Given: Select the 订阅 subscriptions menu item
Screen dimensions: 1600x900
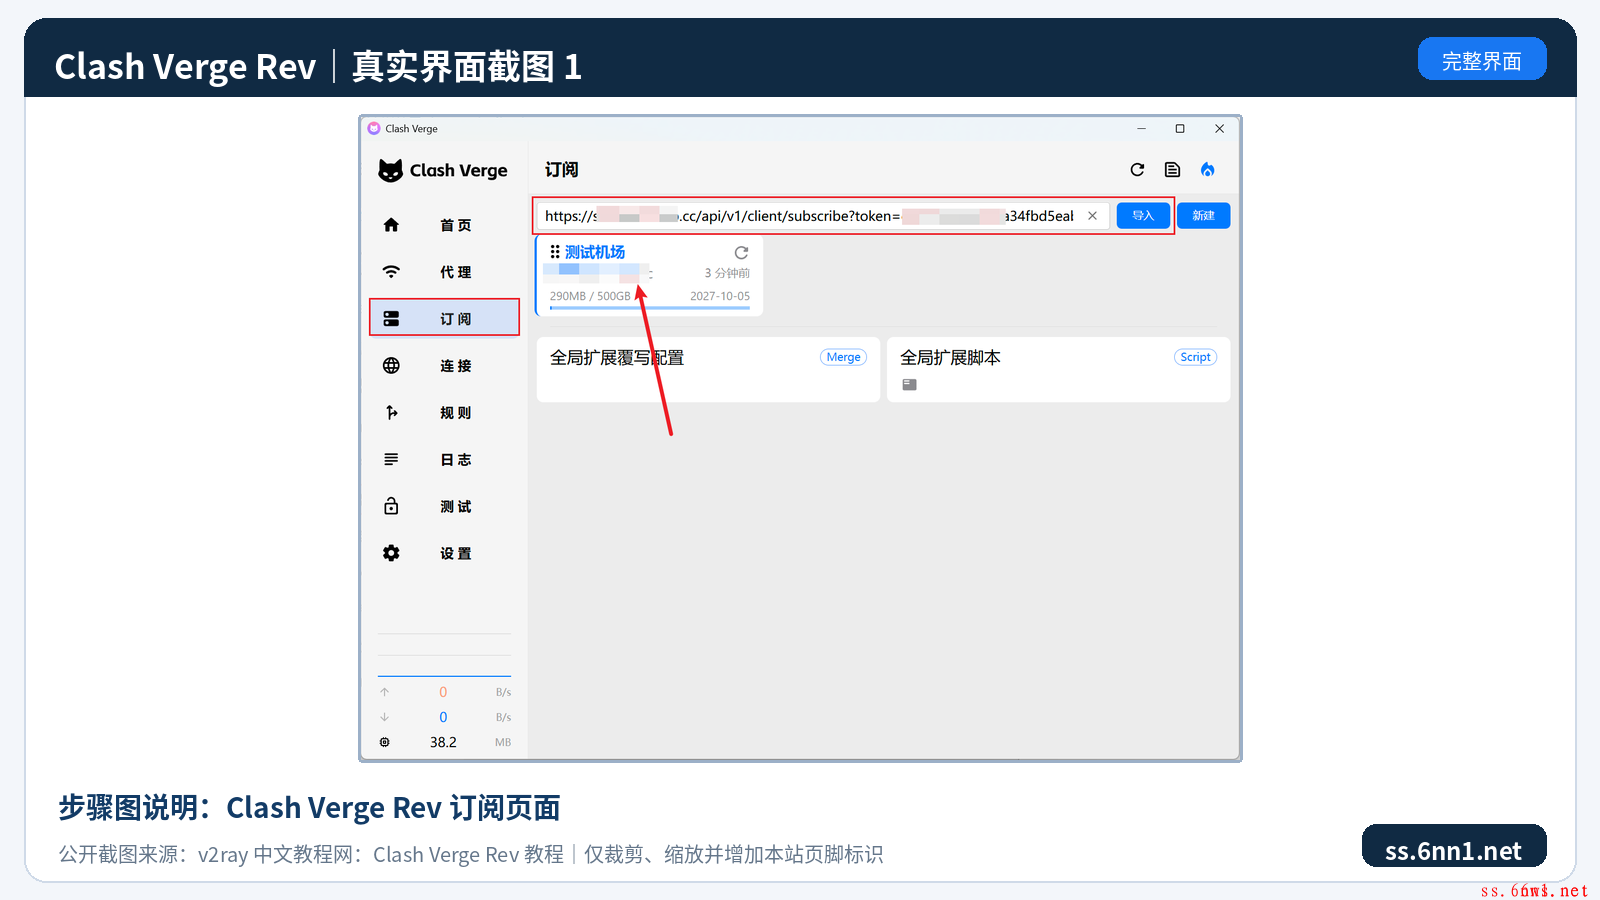Looking at the screenshot, I should click(x=444, y=318).
